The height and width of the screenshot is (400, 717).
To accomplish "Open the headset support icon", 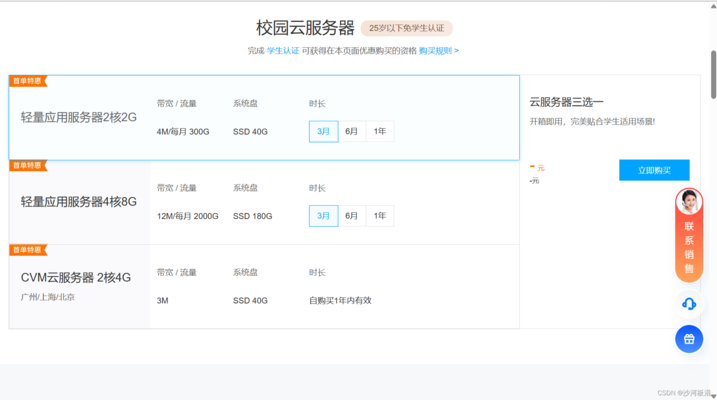I will point(689,304).
